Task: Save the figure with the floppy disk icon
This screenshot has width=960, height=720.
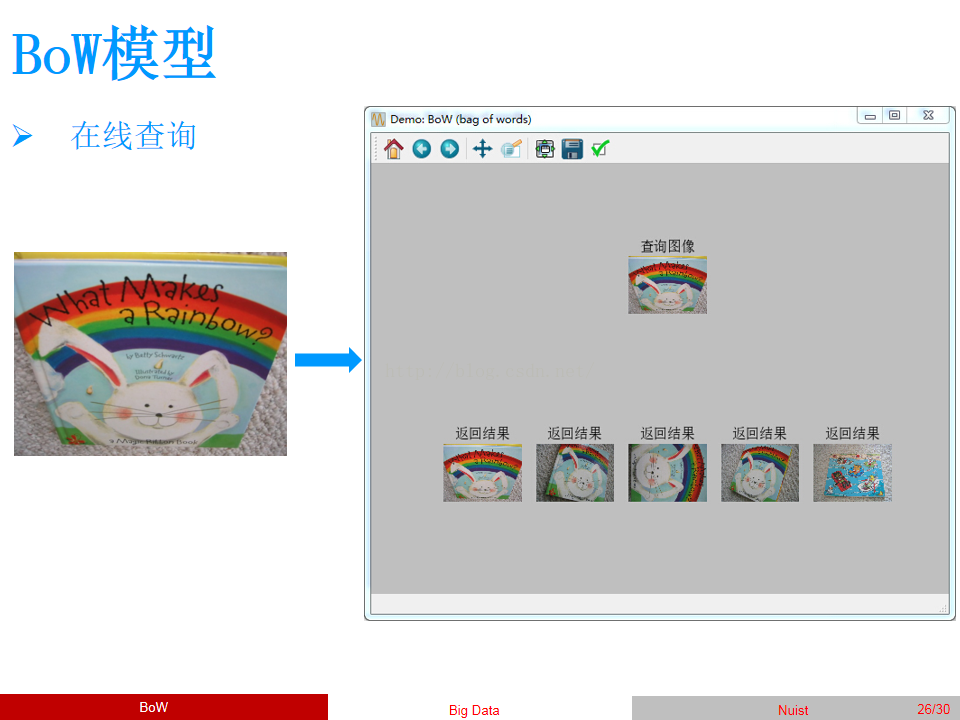Action: click(572, 149)
